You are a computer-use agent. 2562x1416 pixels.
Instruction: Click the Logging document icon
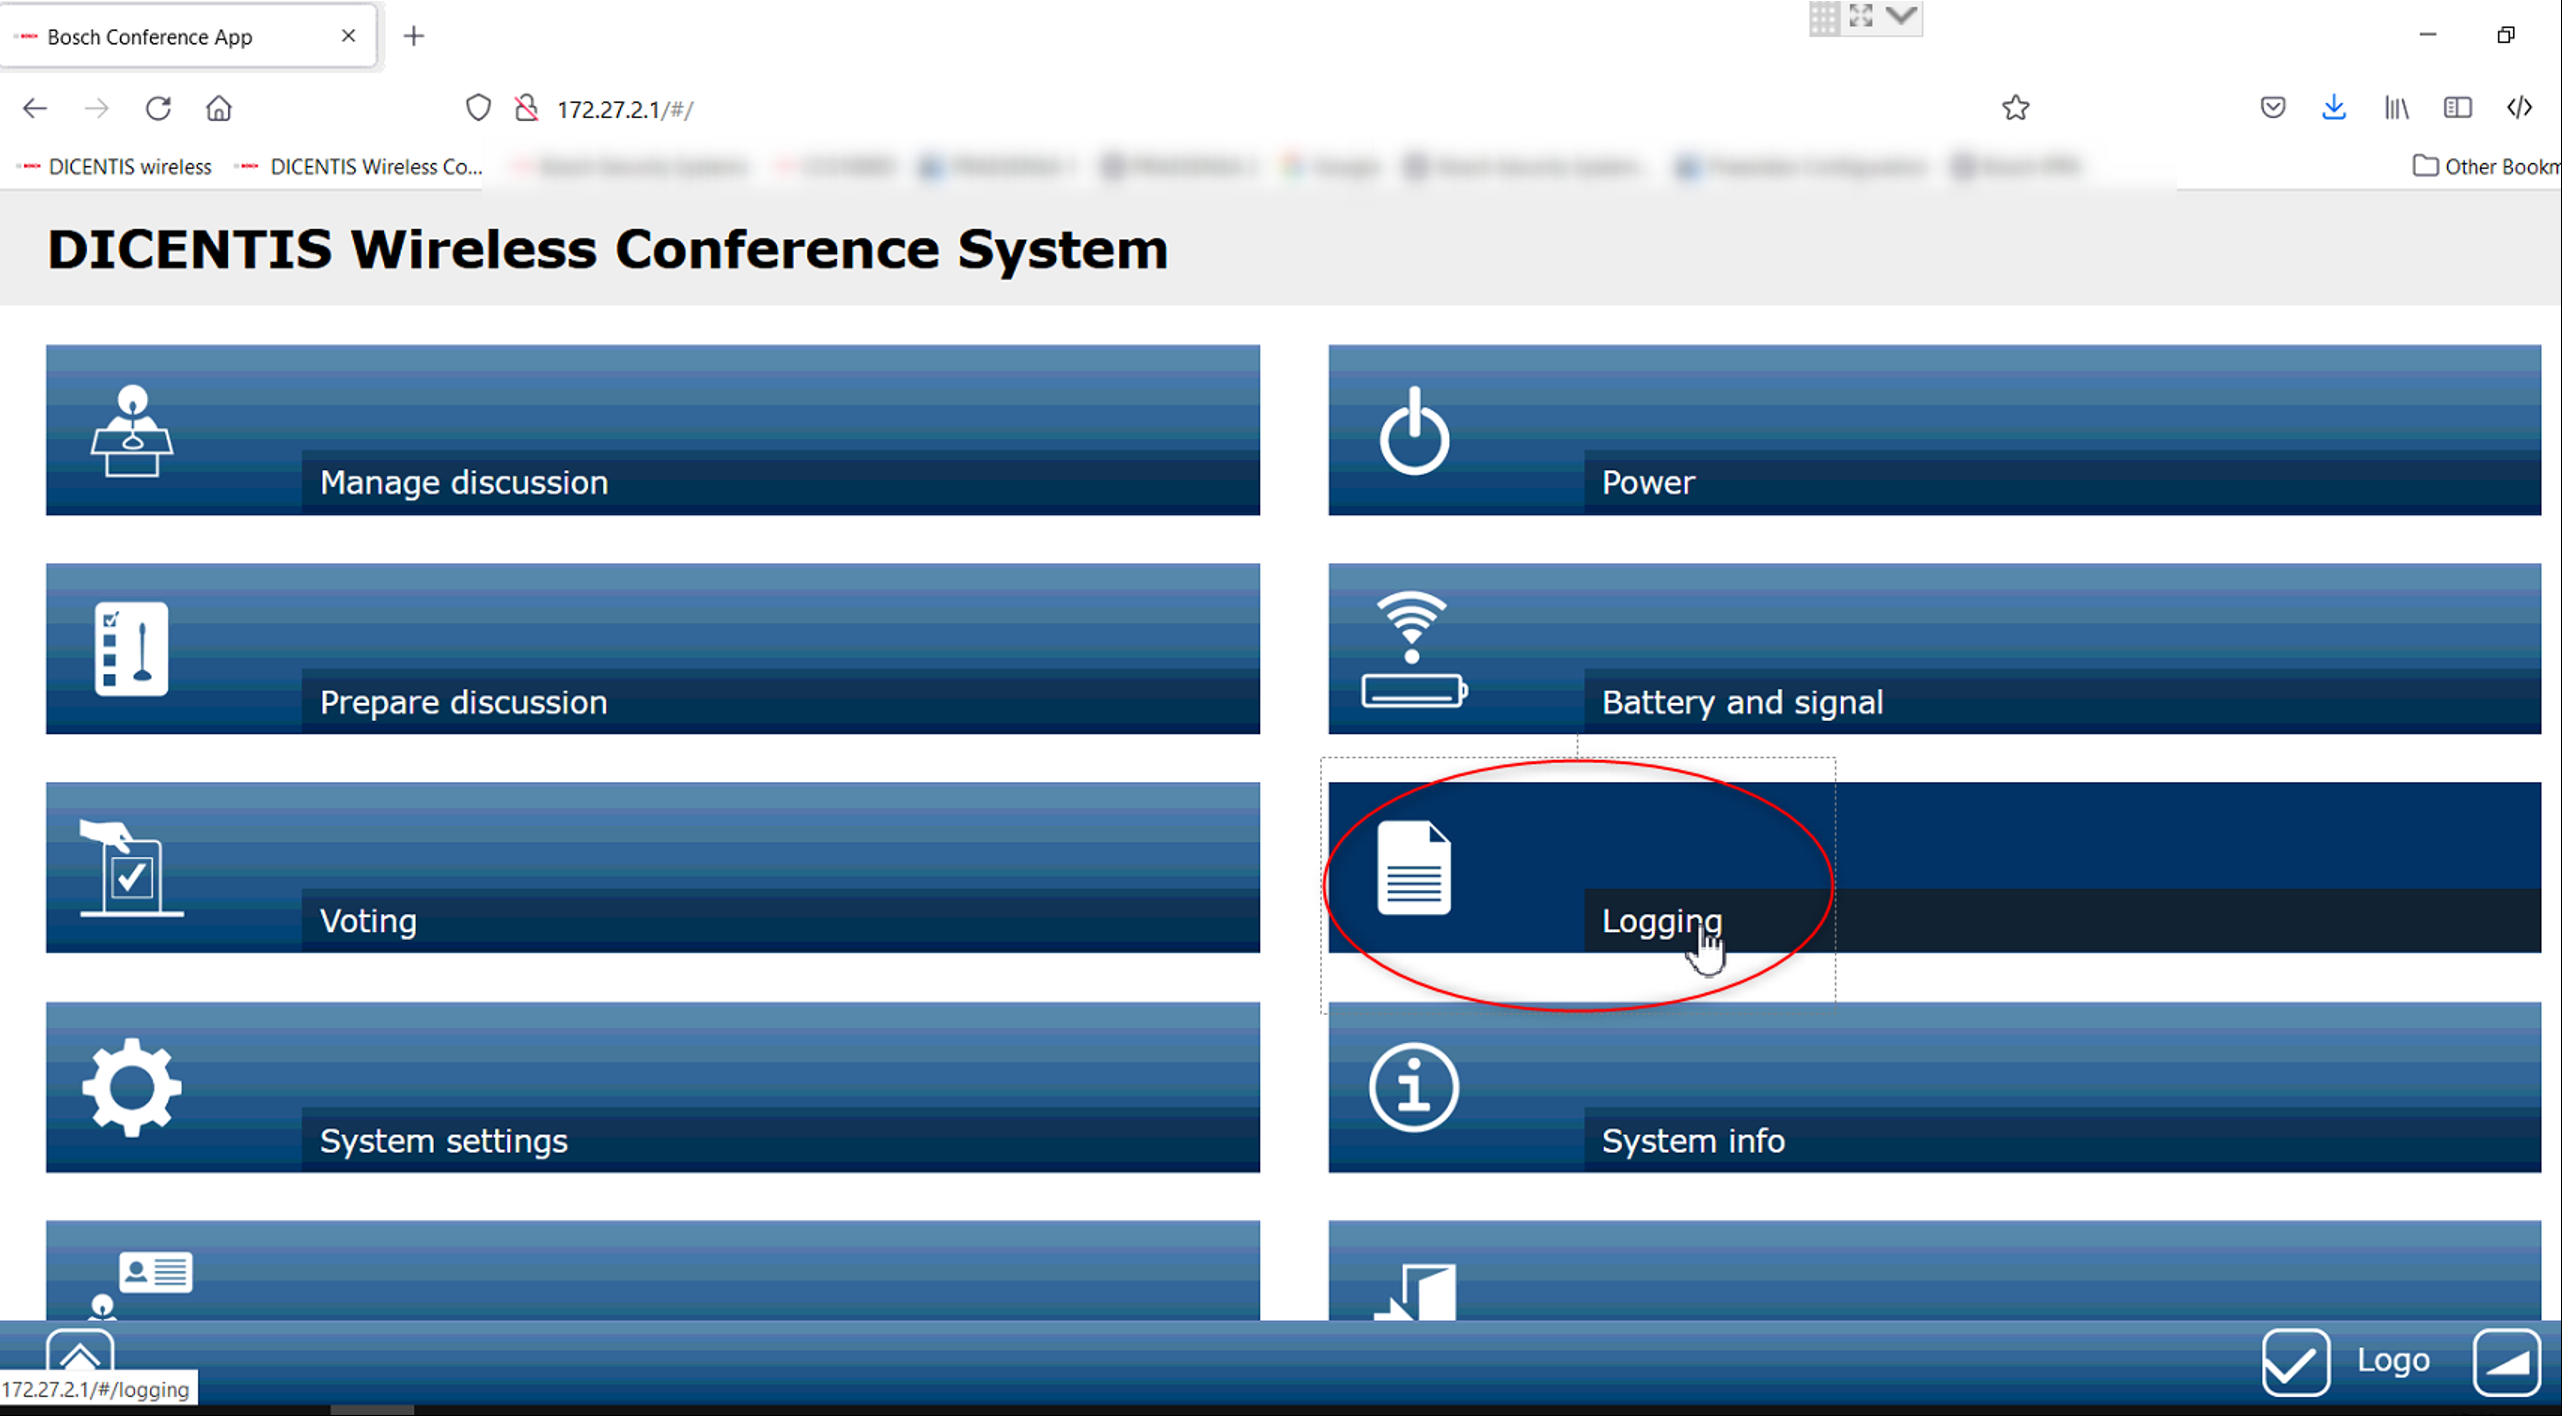pos(1413,868)
